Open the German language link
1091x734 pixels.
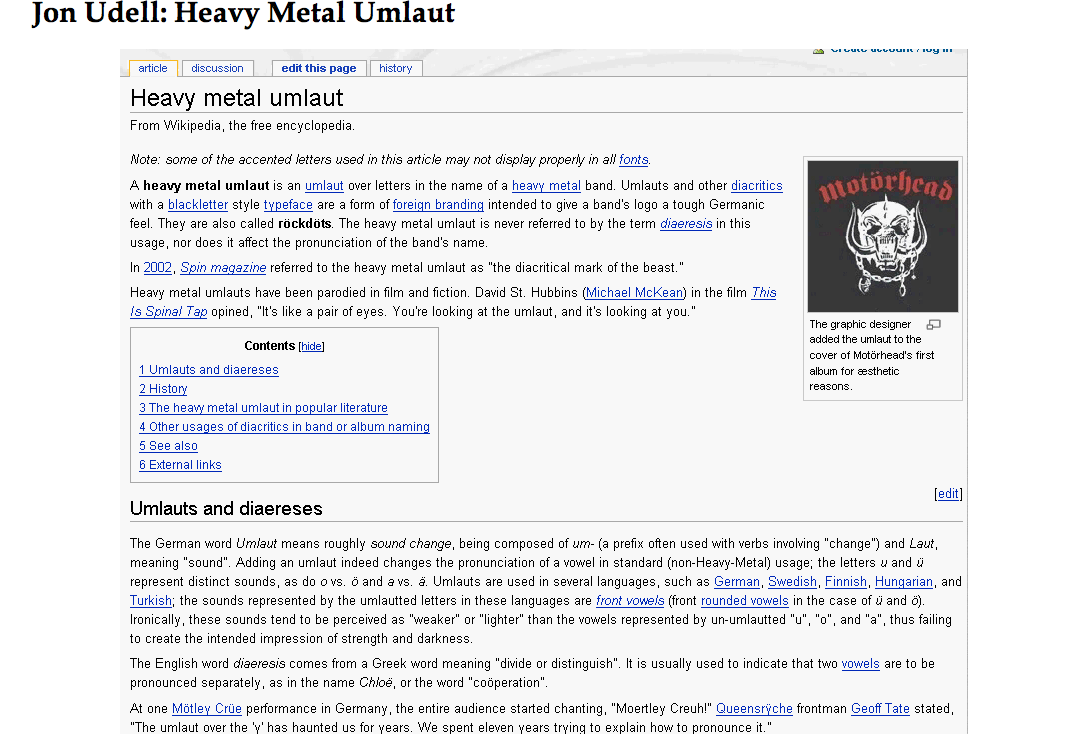pos(736,582)
